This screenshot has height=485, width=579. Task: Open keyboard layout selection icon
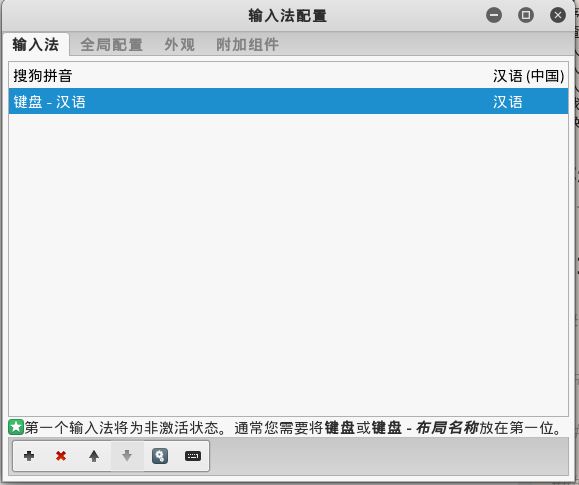[193, 456]
